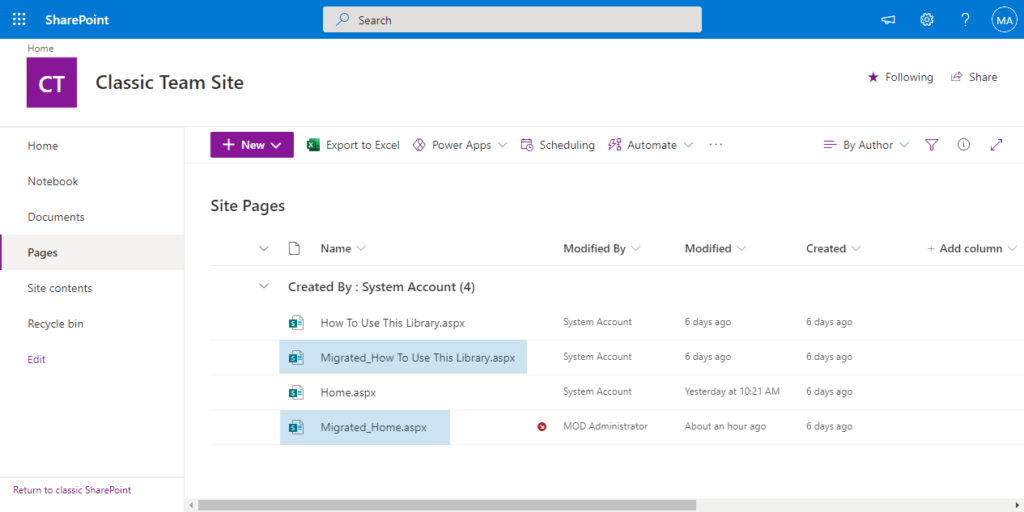This screenshot has height=512, width=1024.
Task: Open the settings gear icon
Action: point(927,20)
